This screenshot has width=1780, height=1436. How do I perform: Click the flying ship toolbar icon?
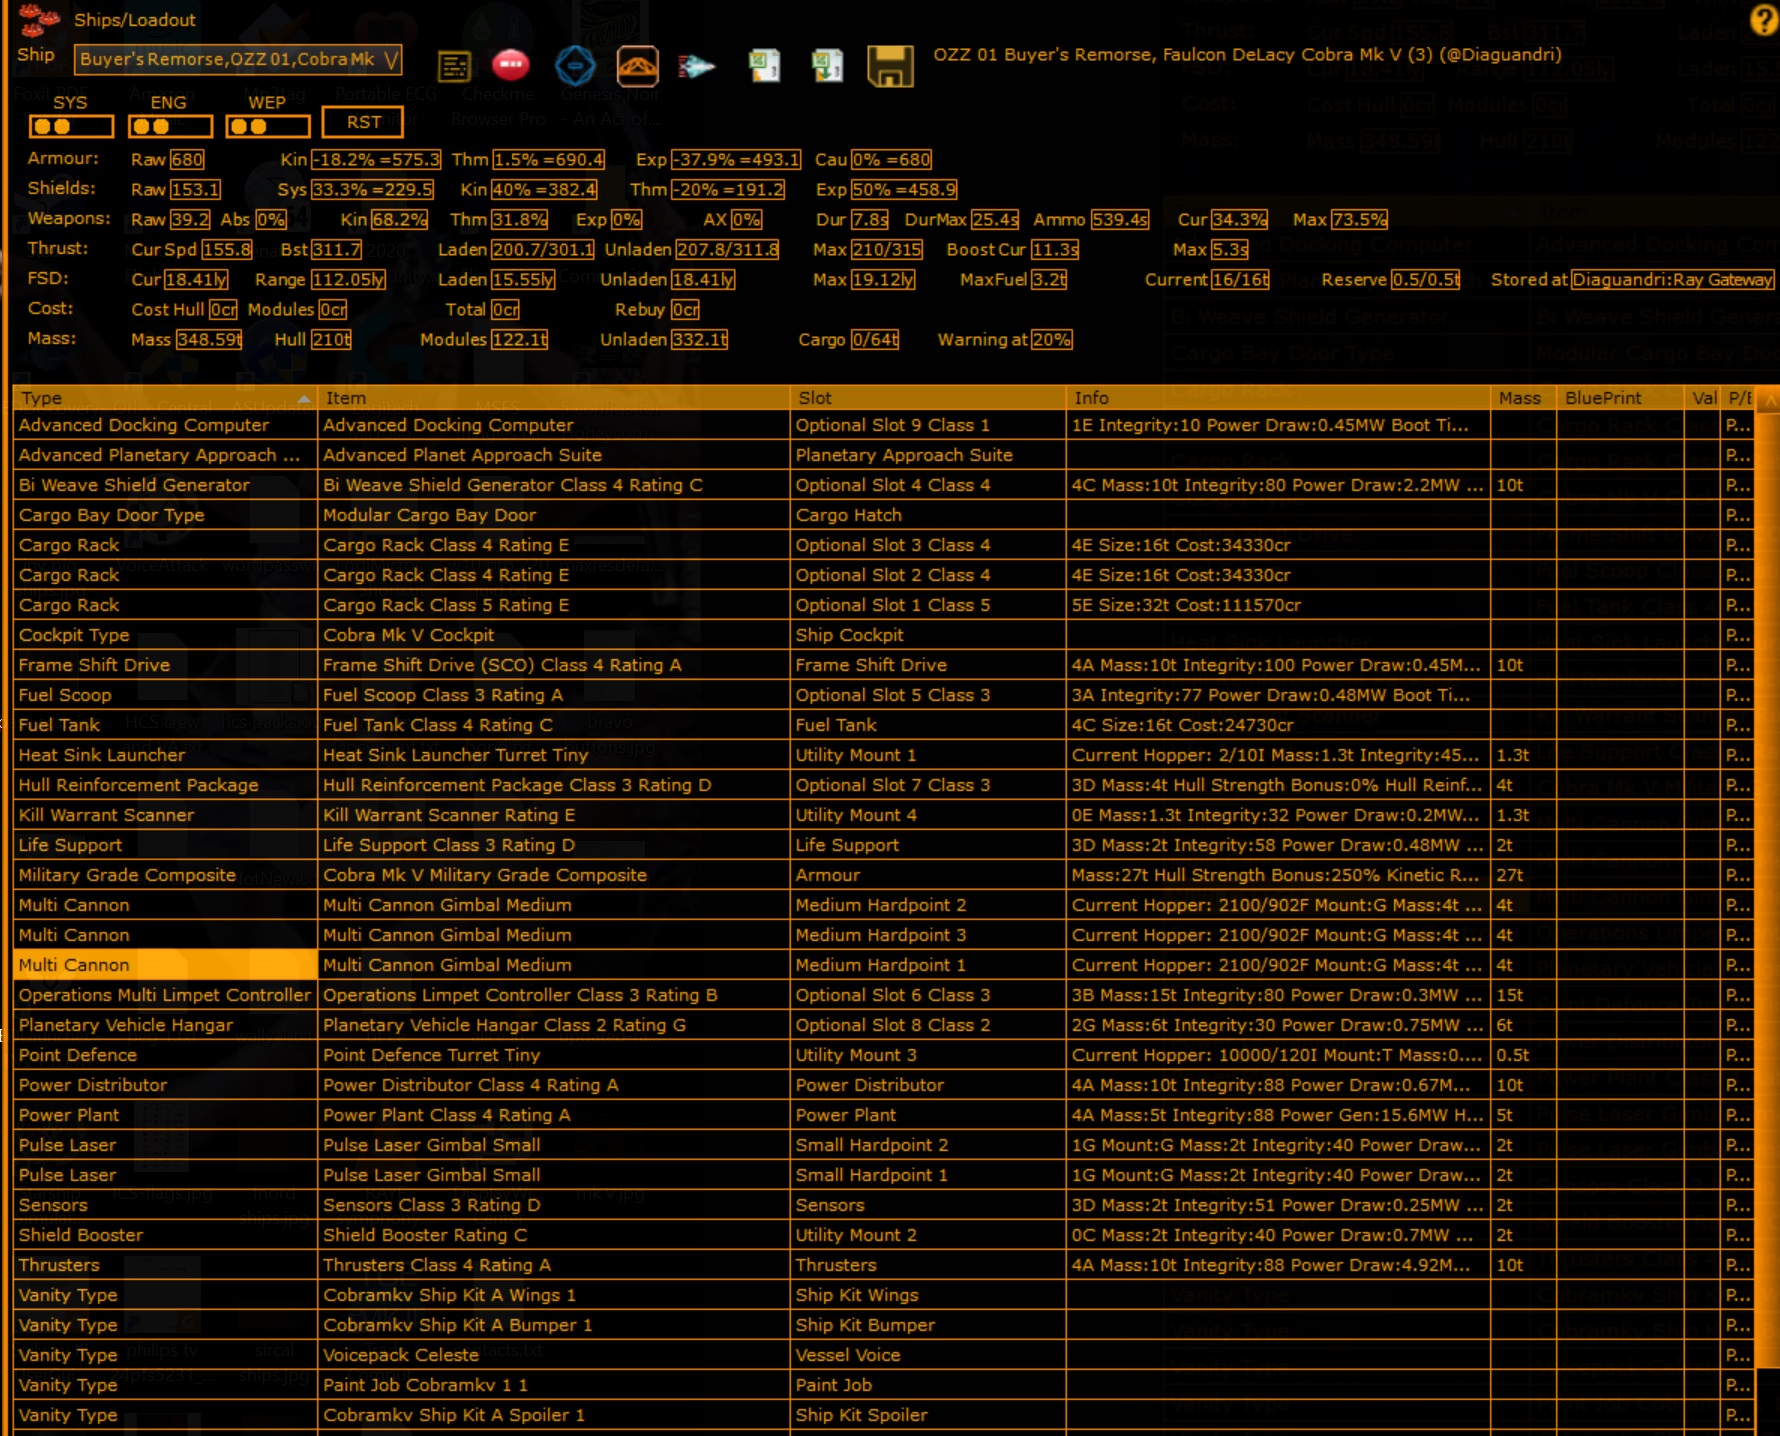coord(697,67)
